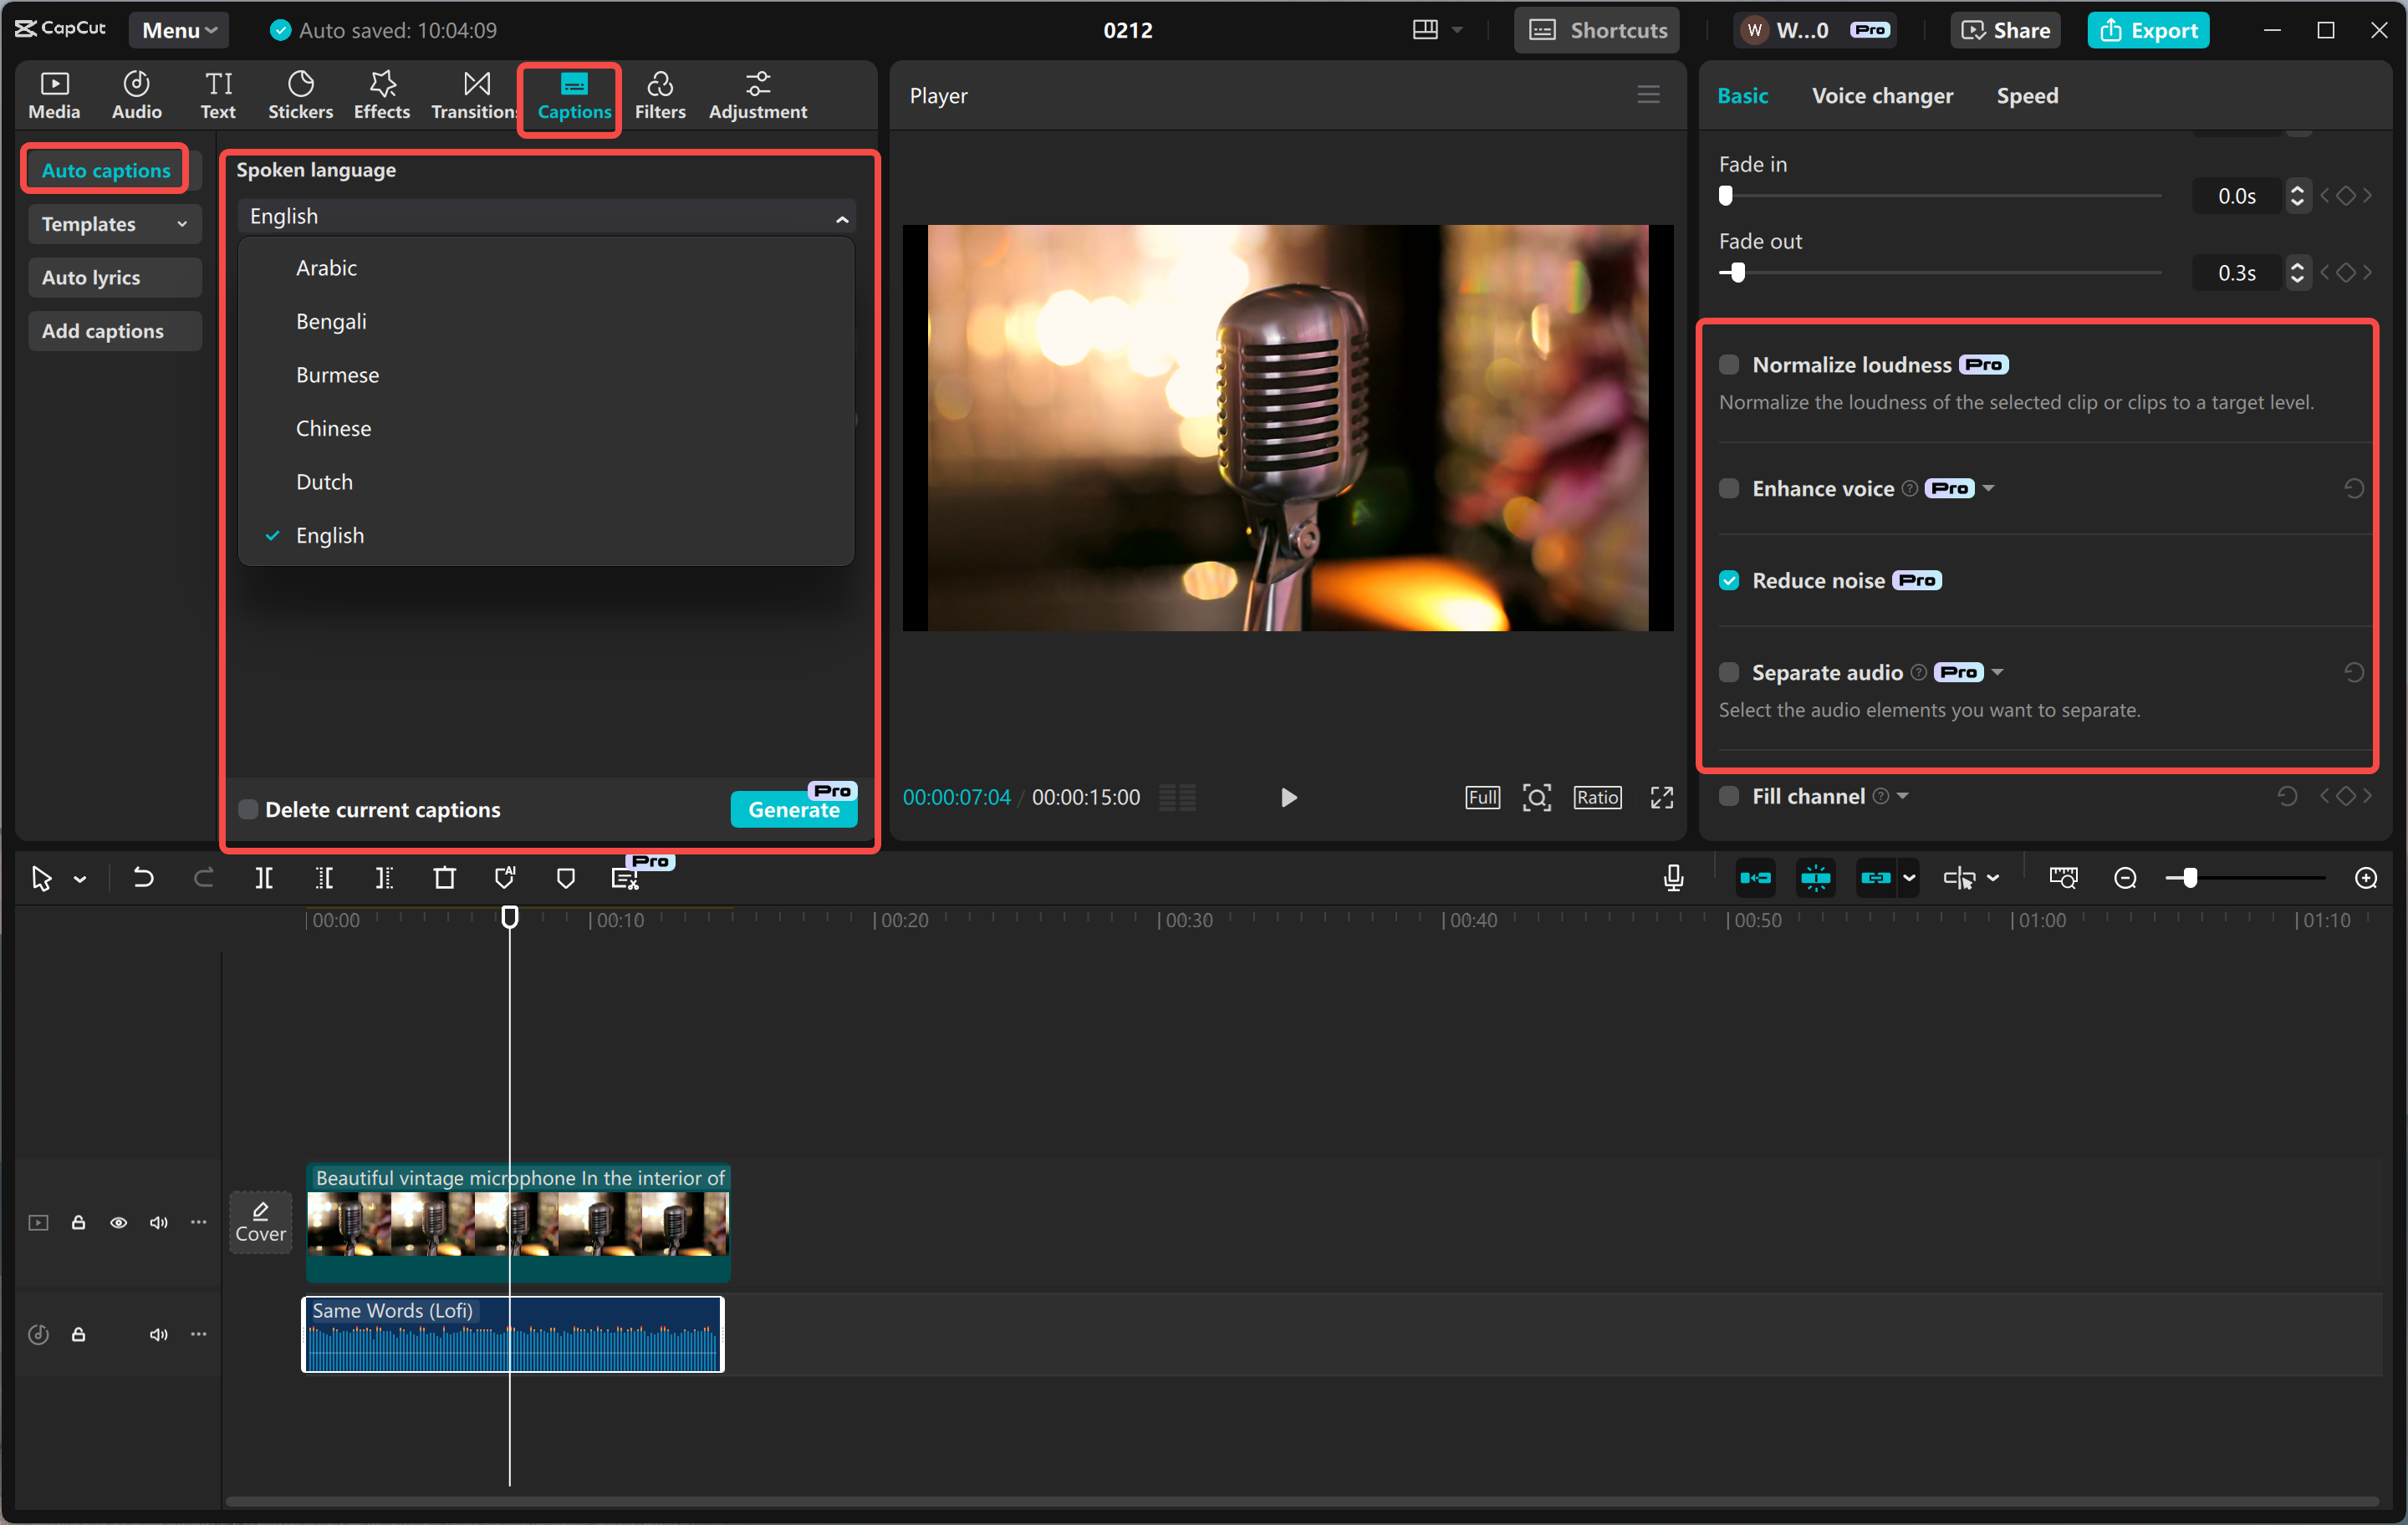Disable Reduce noise
Screen dimensions: 2408x1525
pos(1728,580)
